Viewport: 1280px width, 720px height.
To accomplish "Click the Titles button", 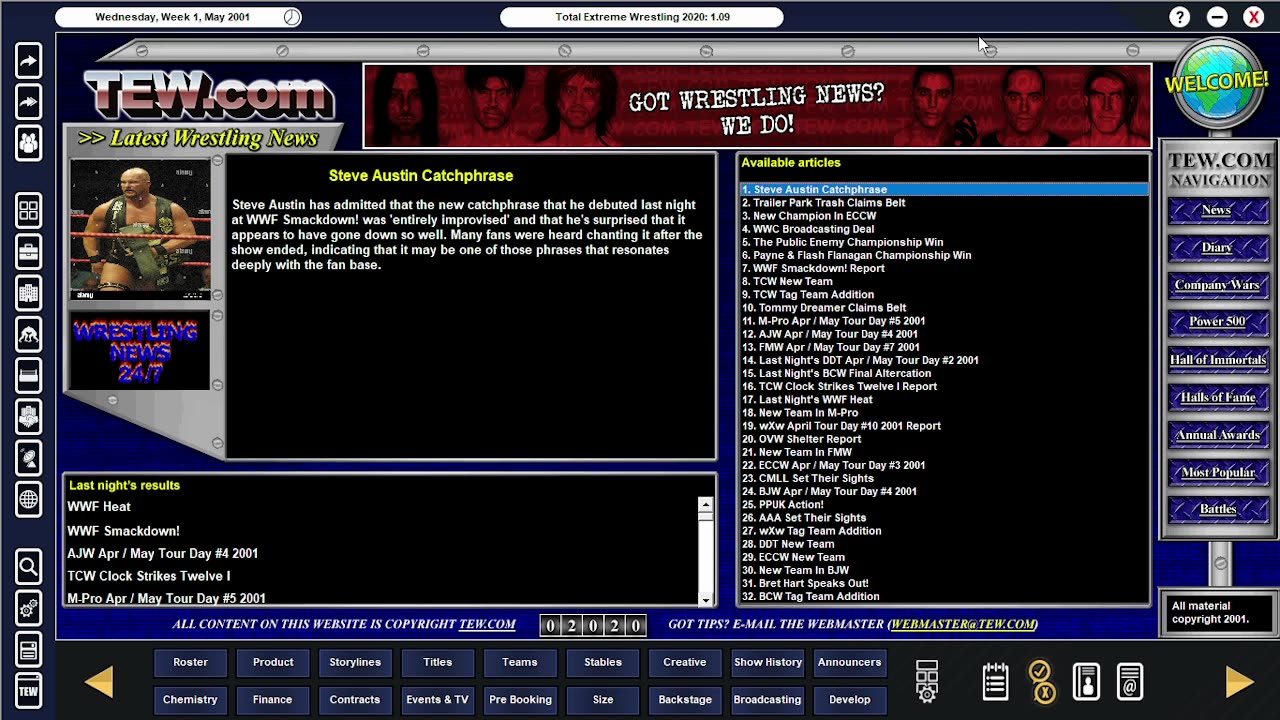I will pos(437,662).
